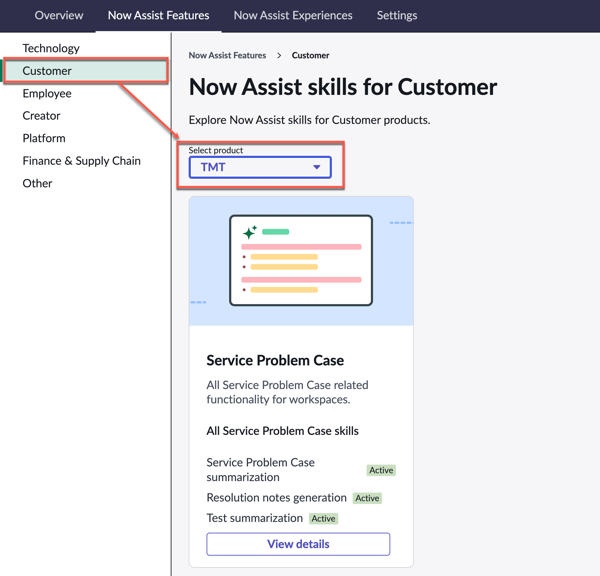Viewport: 600px width, 576px height.
Task: Switch to Now Assist Features tab
Action: point(158,15)
